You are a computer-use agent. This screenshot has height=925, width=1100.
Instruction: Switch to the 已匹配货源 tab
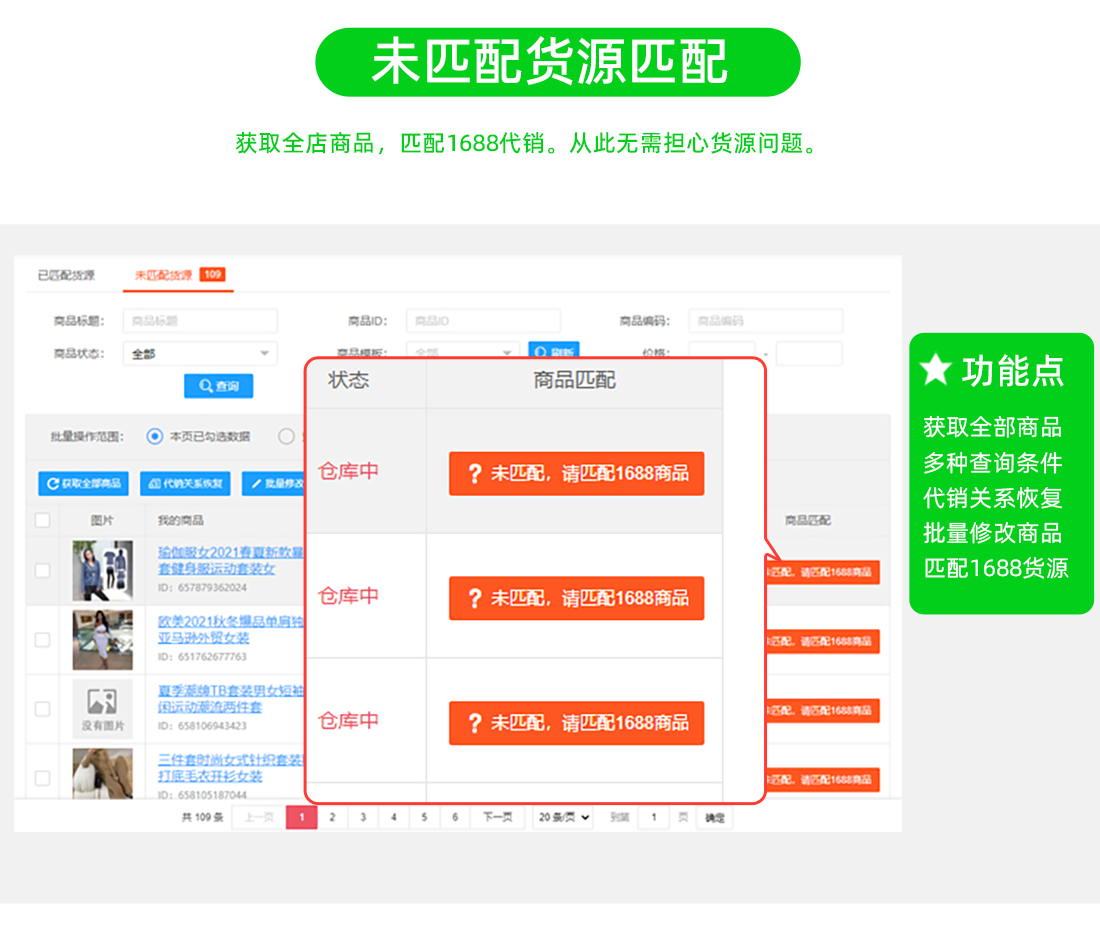point(66,275)
